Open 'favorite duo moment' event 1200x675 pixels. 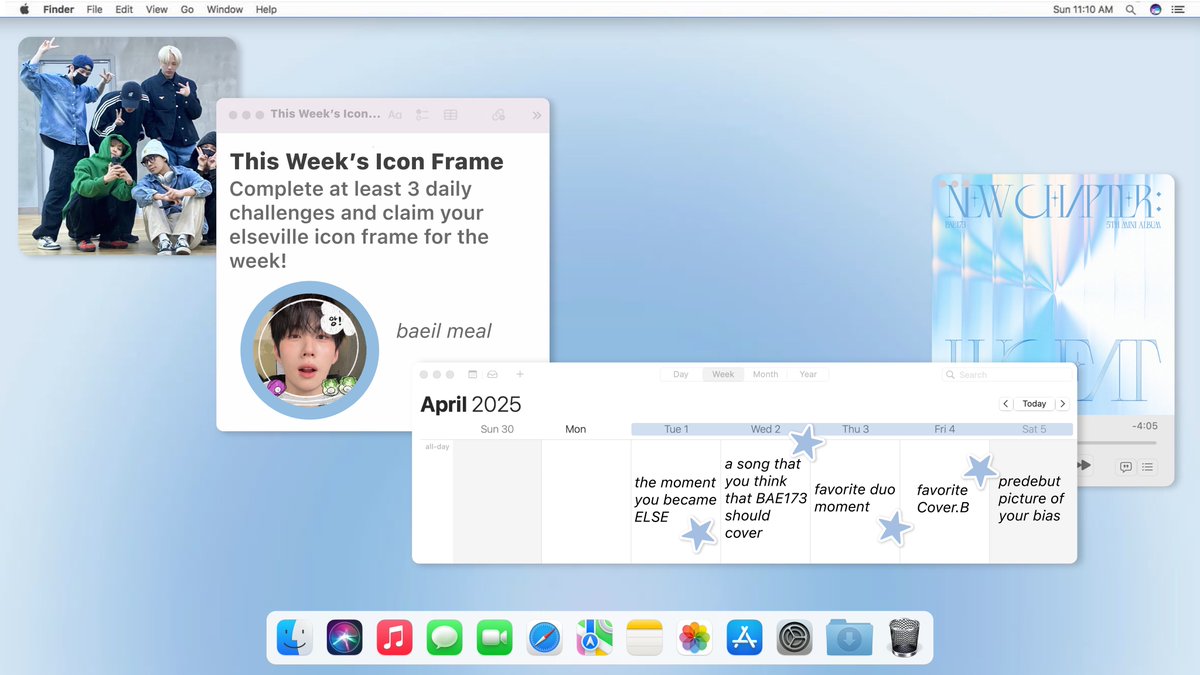(854, 498)
